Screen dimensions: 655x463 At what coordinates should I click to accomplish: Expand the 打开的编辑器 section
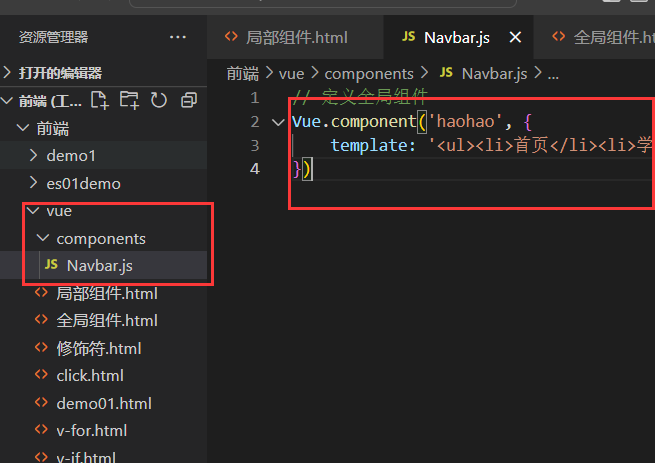coord(8,73)
